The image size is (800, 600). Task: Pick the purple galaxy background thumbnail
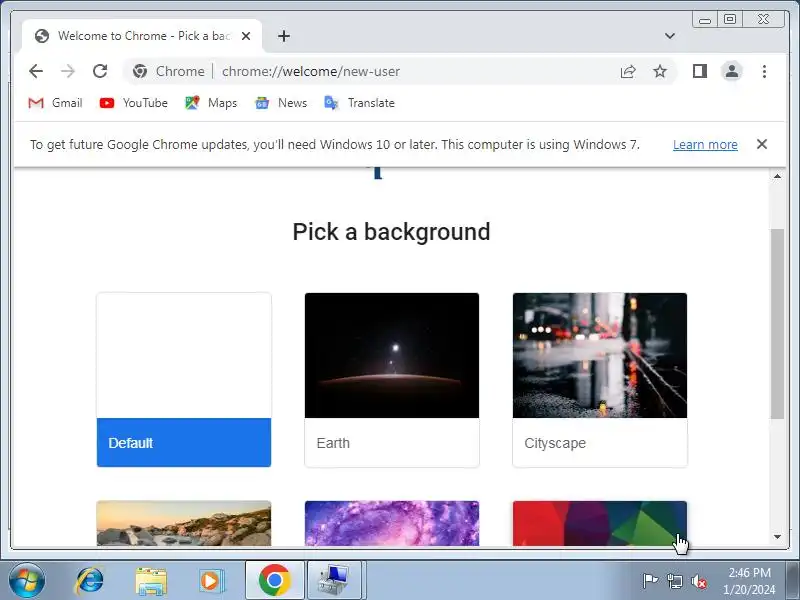coord(392,523)
